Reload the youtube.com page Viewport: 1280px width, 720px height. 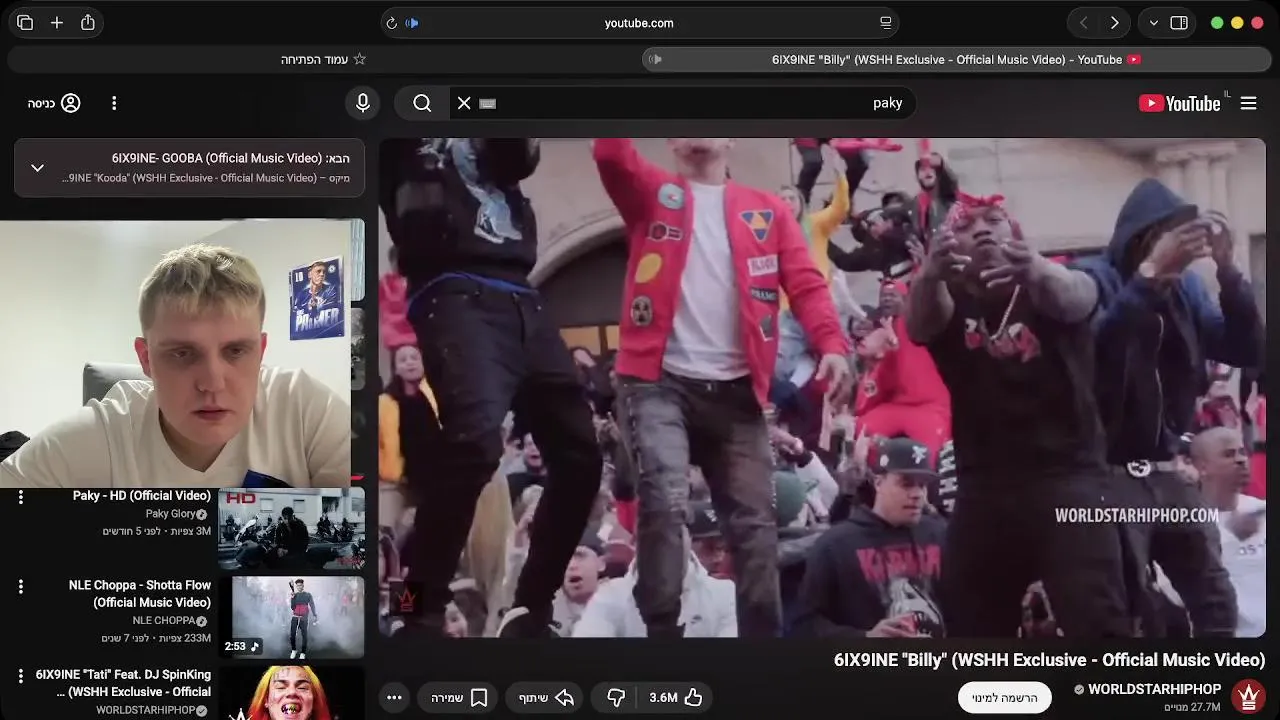pos(391,23)
